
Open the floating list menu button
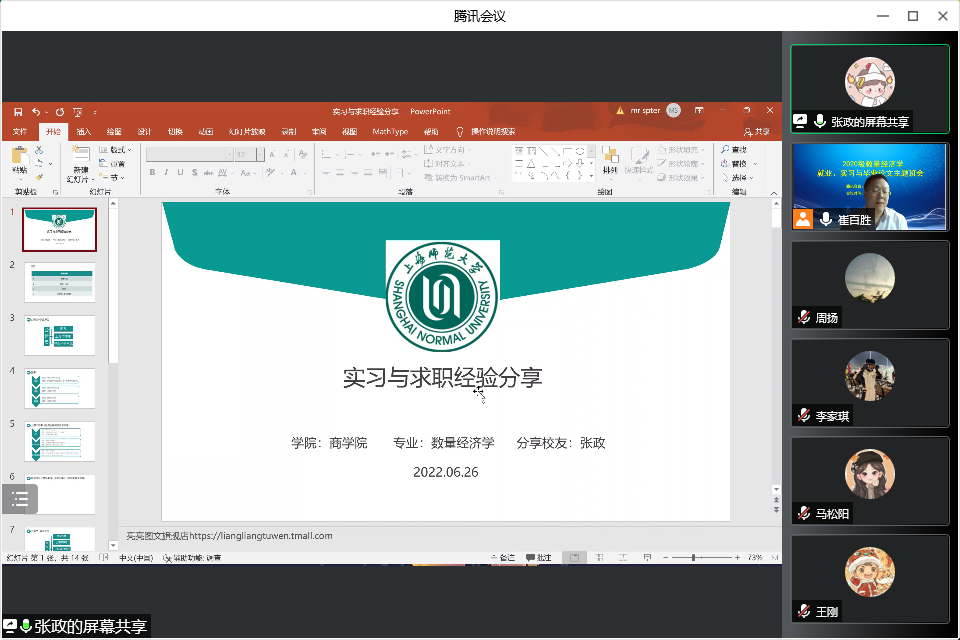(x=20, y=499)
